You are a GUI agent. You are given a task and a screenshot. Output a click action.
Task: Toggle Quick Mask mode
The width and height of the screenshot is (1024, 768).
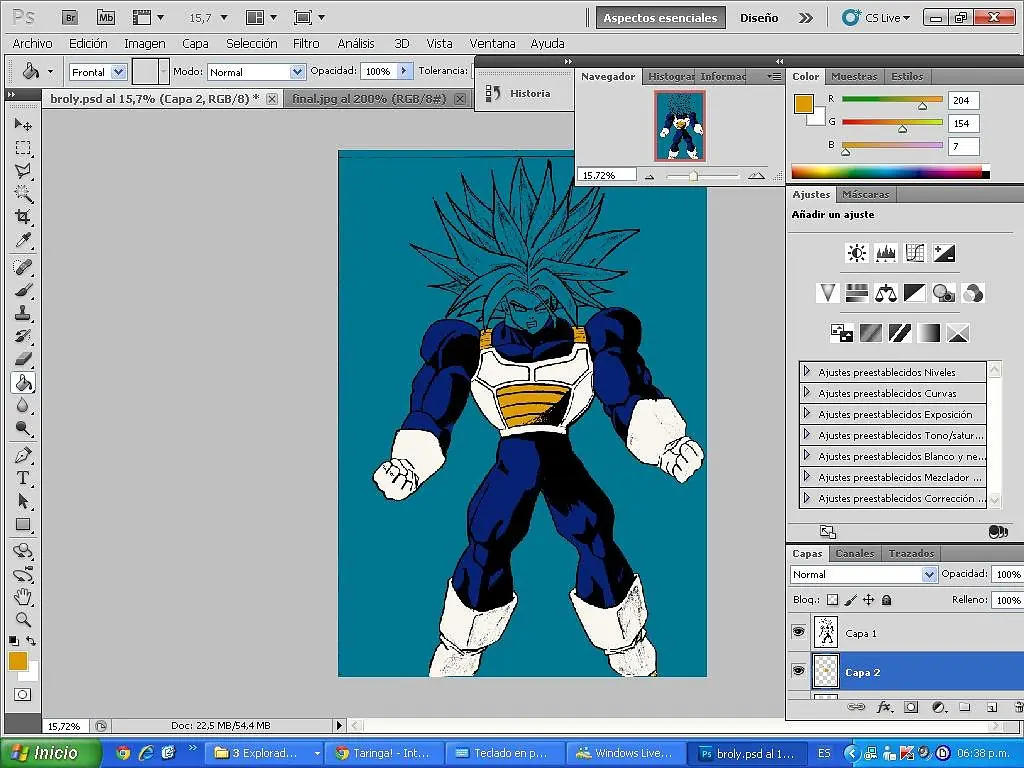22,694
